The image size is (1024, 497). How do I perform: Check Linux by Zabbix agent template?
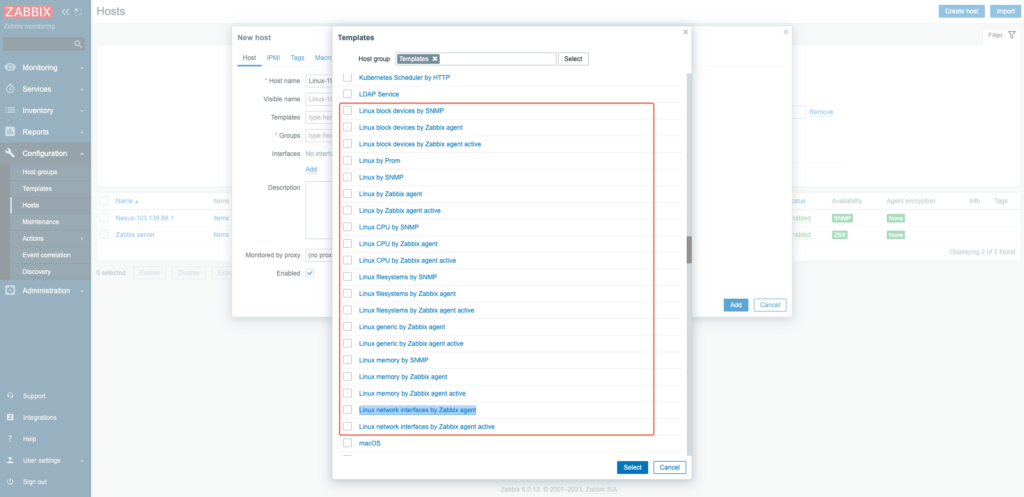pyautogui.click(x=347, y=194)
